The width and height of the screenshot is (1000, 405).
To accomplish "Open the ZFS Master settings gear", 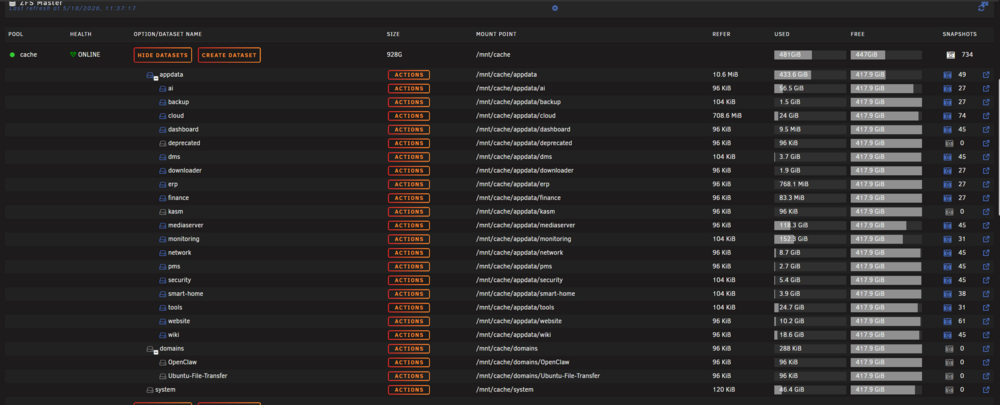I will pos(555,8).
